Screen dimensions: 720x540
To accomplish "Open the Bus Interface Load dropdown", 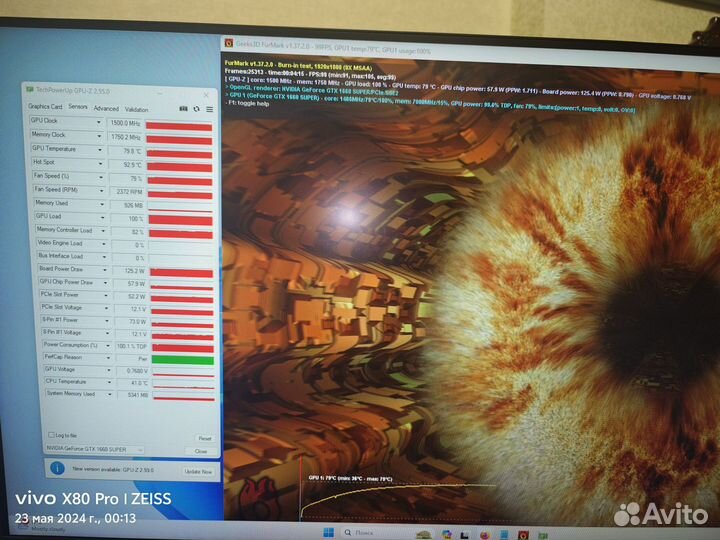I will click(x=104, y=257).
